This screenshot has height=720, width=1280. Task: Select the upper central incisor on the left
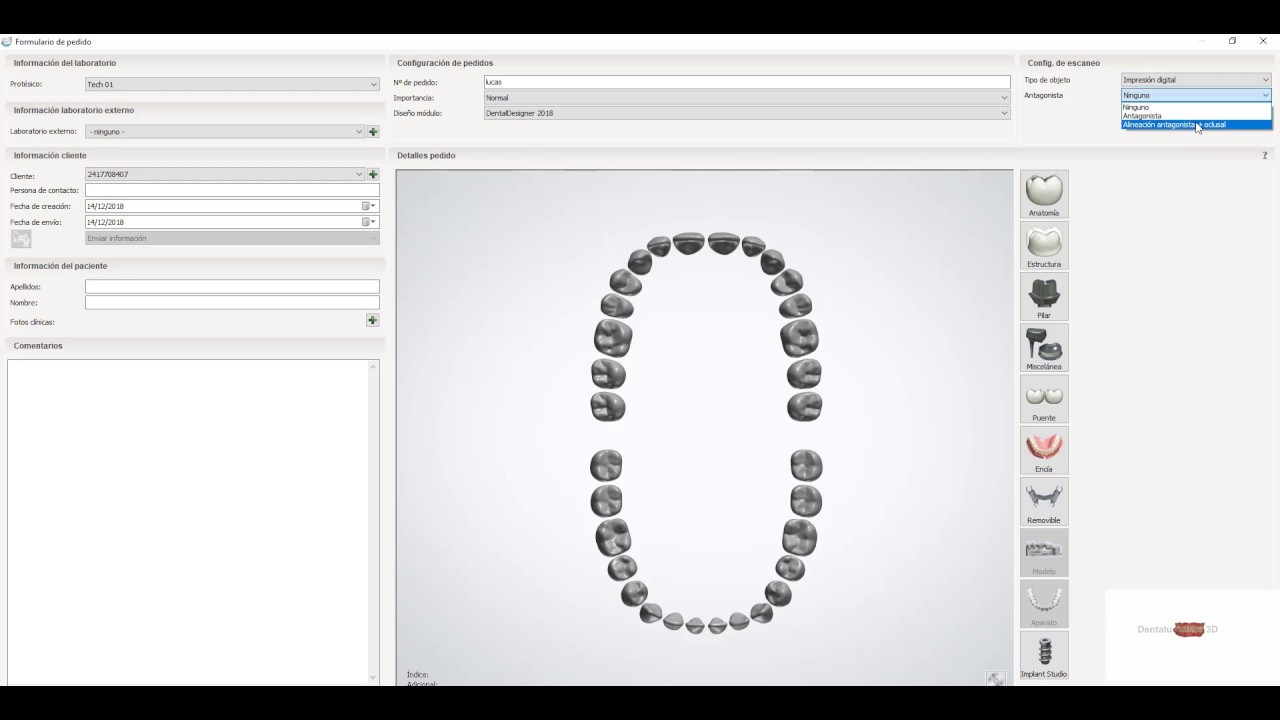688,243
